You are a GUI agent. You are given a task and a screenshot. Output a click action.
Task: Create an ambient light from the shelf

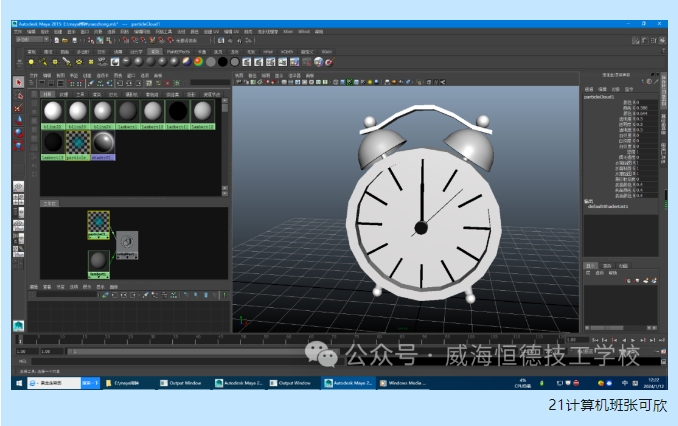pos(31,62)
